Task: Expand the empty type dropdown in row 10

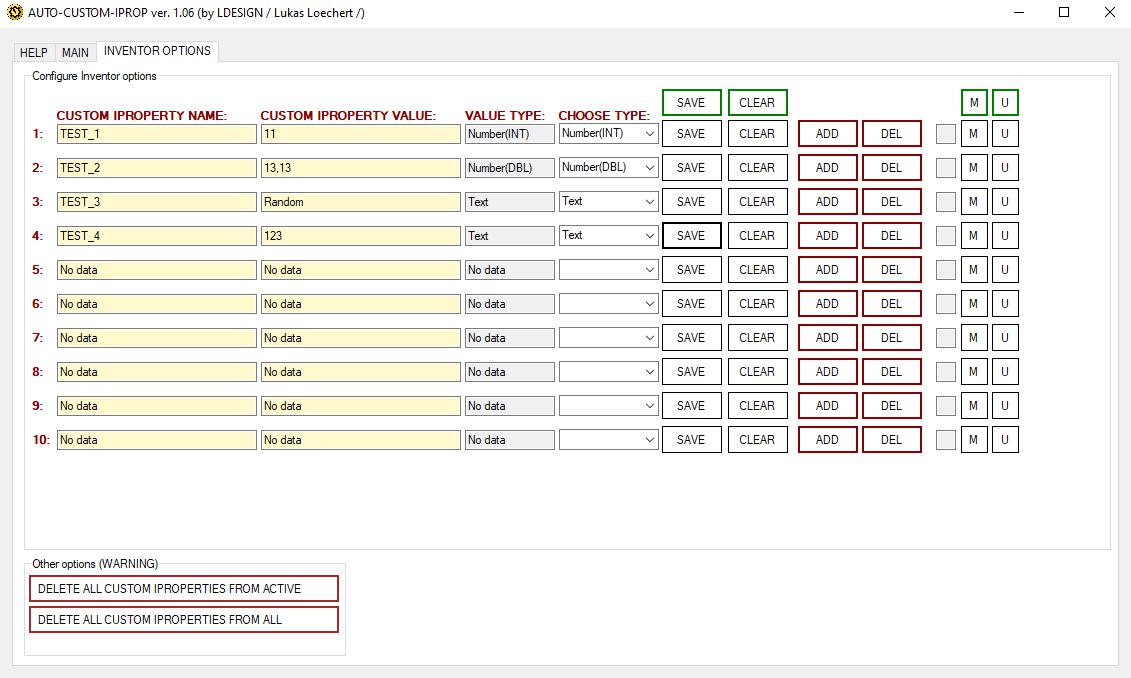Action: pyautogui.click(x=608, y=439)
